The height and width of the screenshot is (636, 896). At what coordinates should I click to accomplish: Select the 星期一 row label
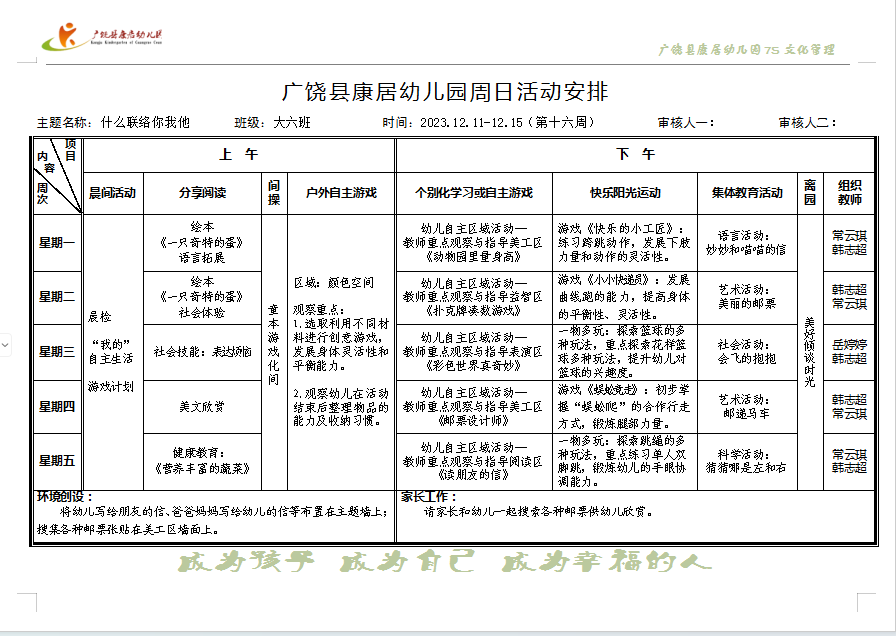pyautogui.click(x=57, y=243)
